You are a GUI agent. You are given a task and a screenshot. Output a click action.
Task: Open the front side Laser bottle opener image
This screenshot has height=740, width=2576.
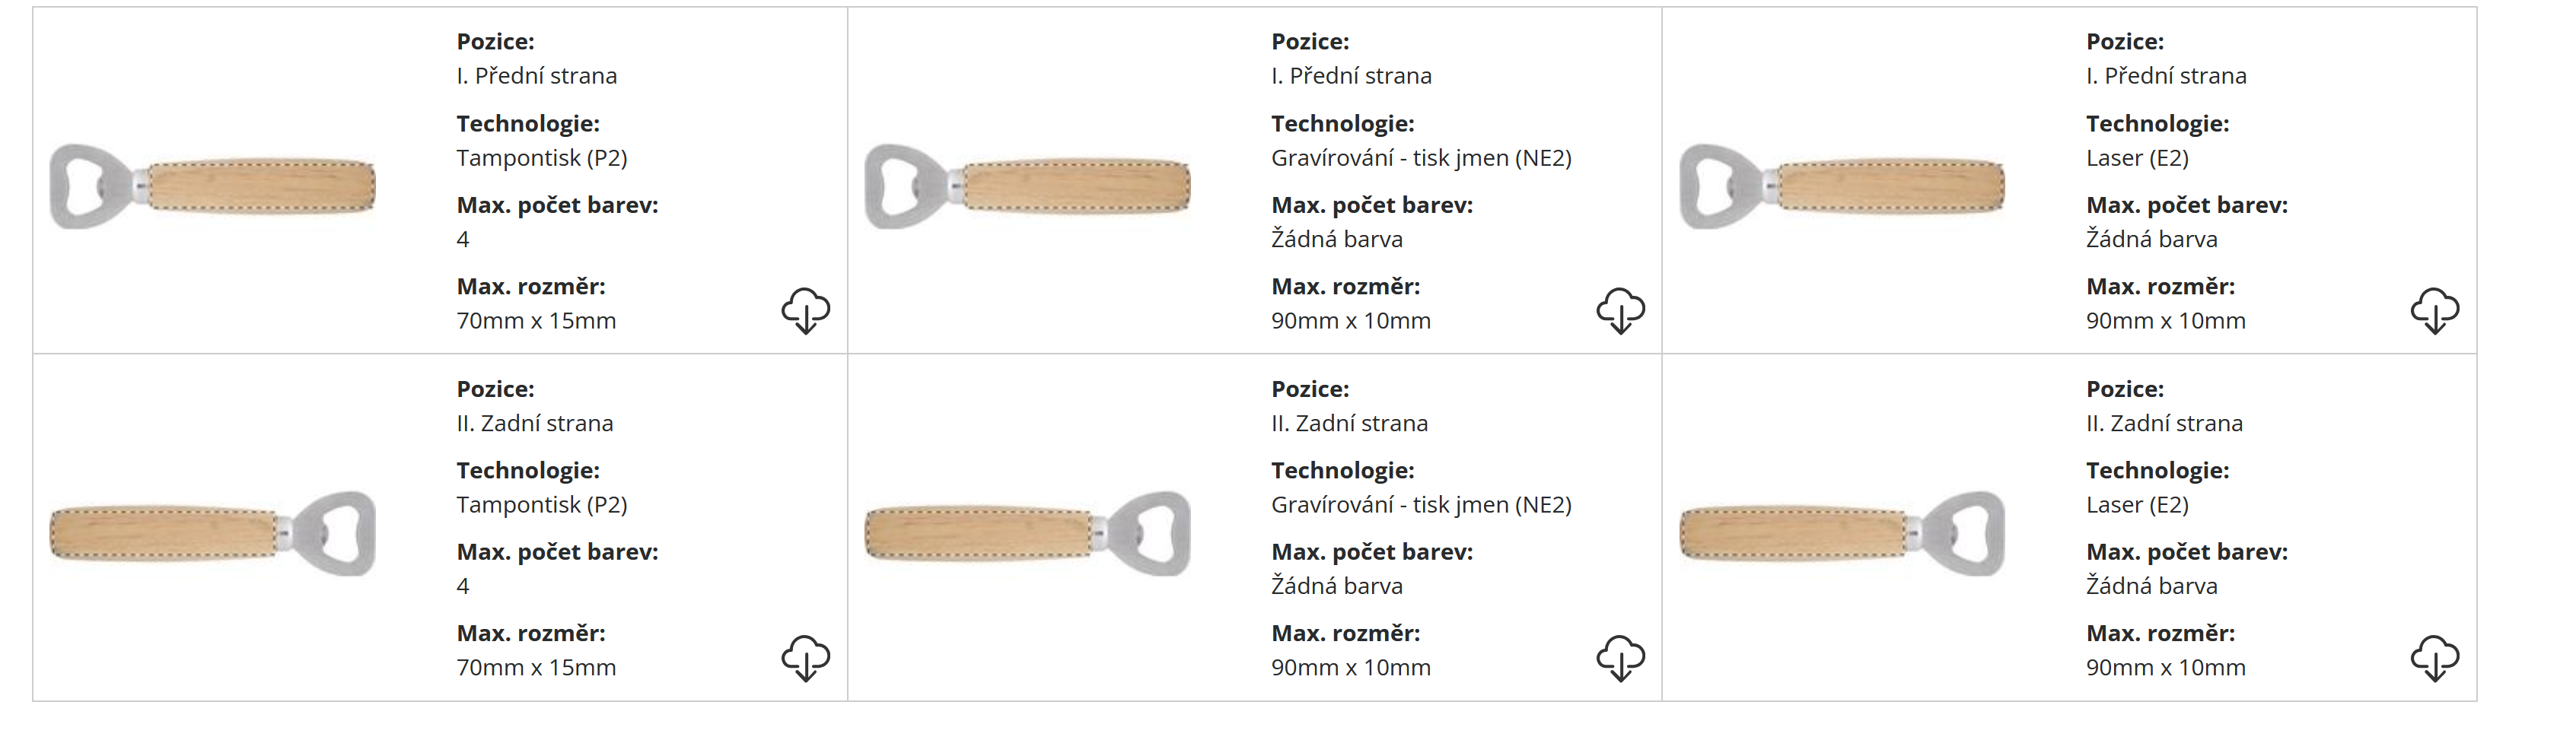tap(1842, 186)
